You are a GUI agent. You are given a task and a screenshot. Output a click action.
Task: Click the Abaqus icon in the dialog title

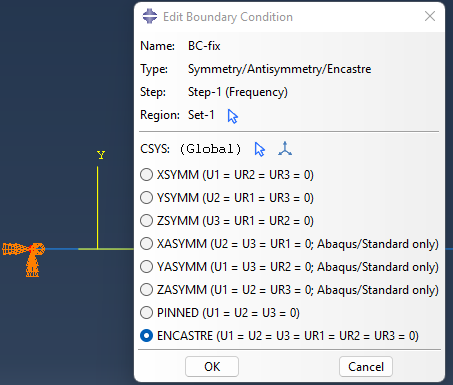pyautogui.click(x=150, y=16)
